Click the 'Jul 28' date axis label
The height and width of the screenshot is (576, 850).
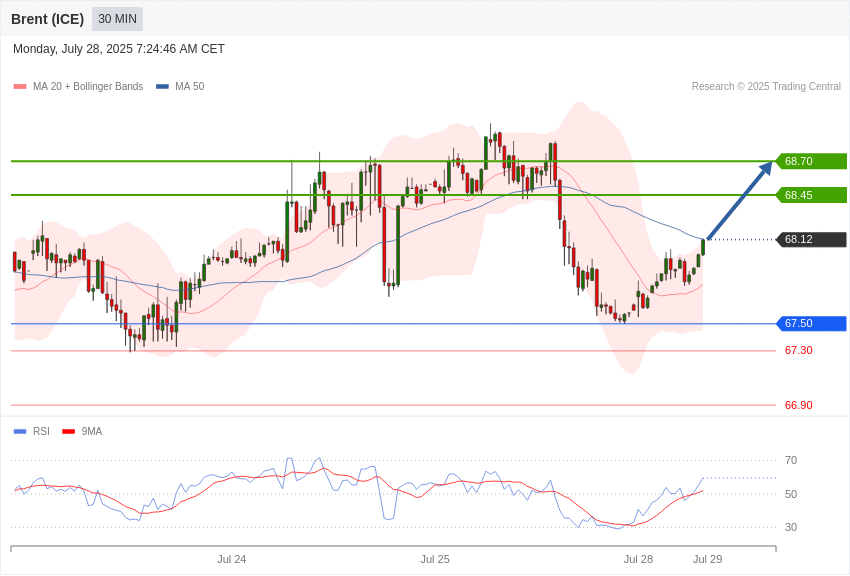click(x=638, y=559)
